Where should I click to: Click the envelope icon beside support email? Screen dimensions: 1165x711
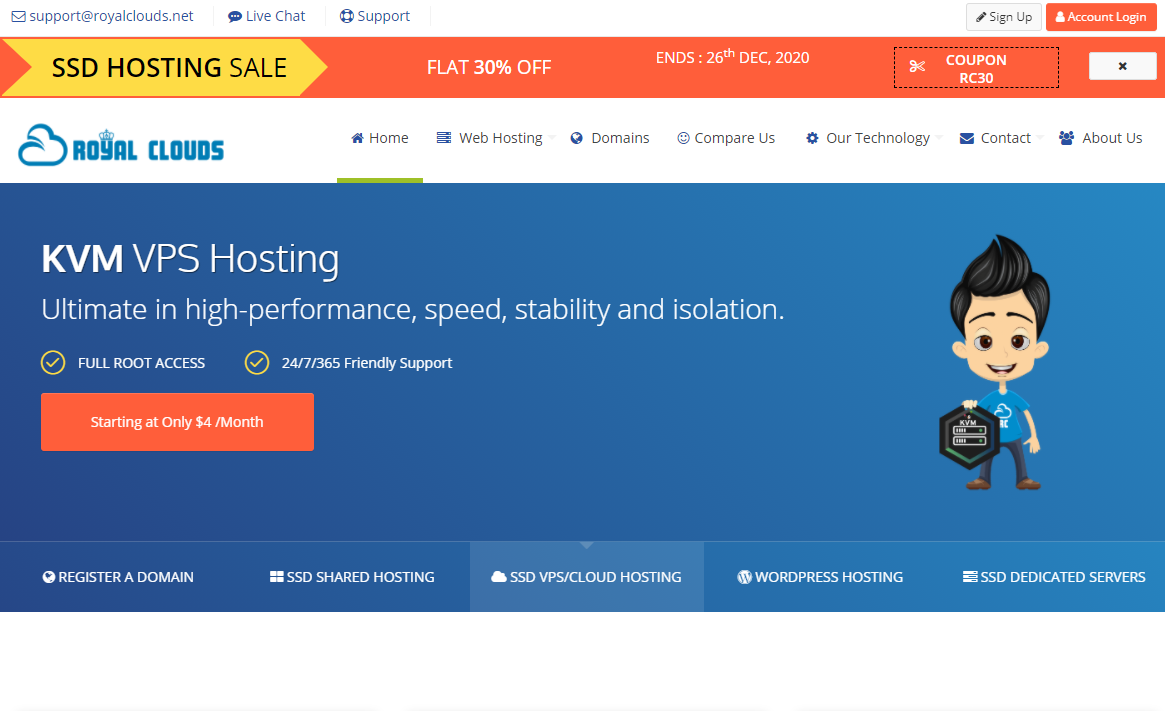19,16
